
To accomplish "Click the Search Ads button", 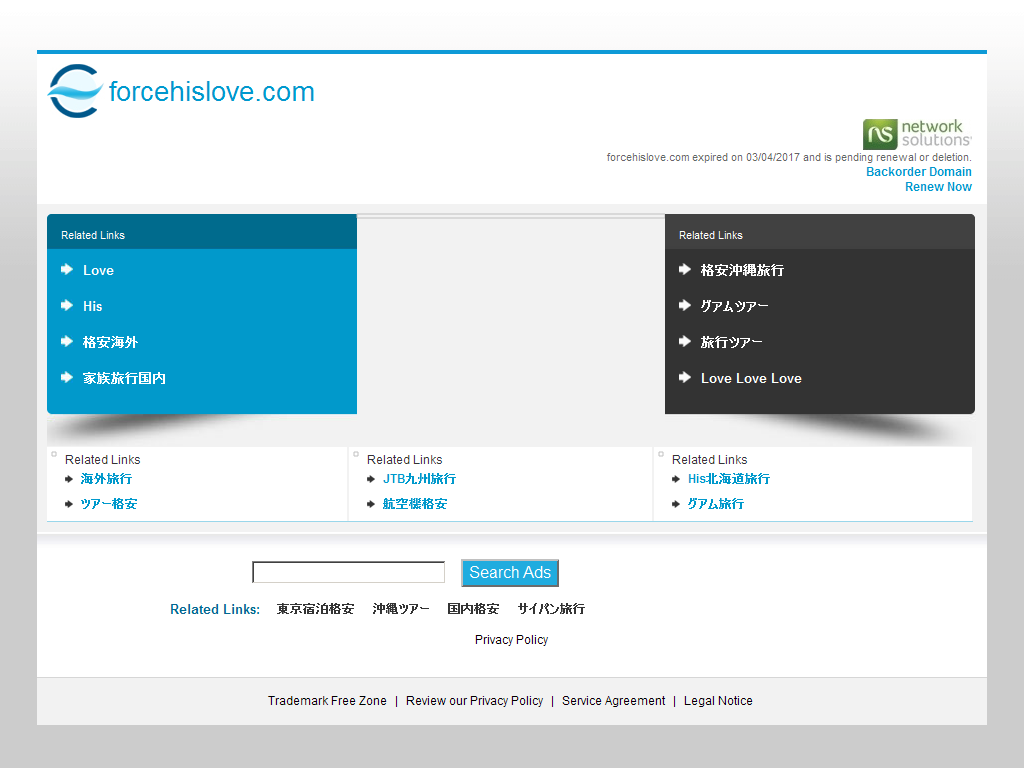I will [x=510, y=573].
